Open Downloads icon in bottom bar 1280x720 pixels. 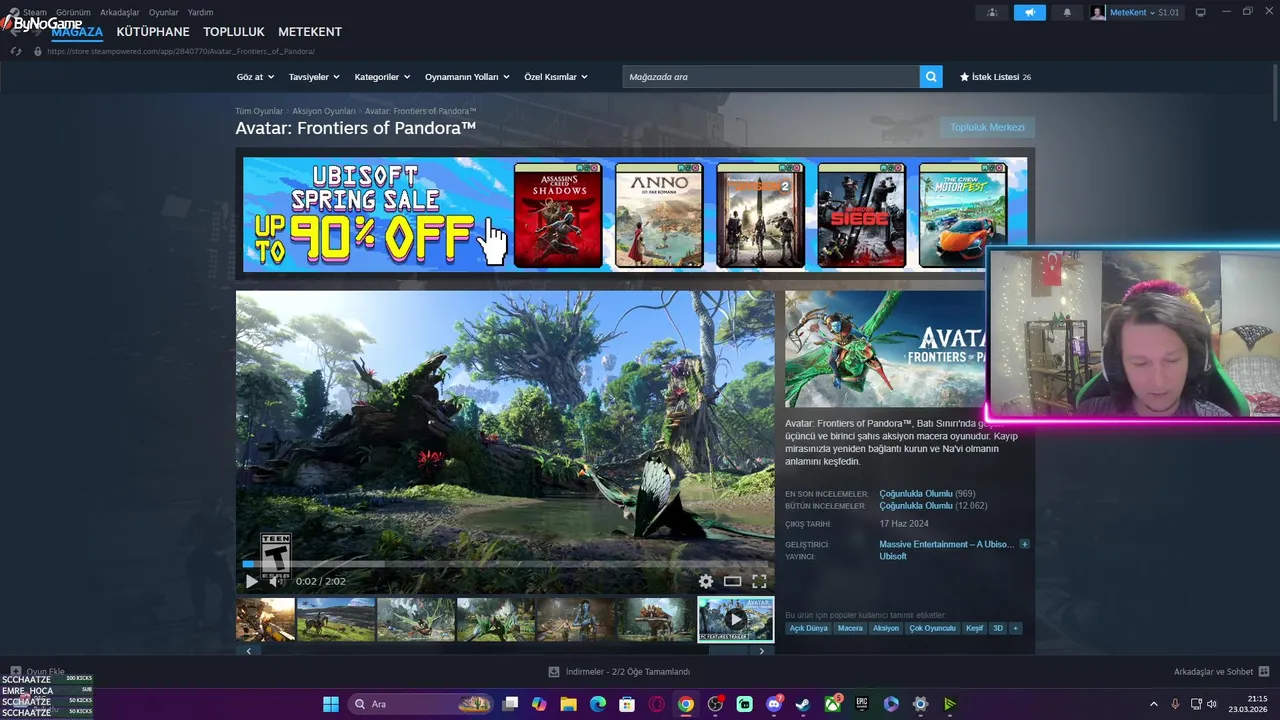click(554, 672)
